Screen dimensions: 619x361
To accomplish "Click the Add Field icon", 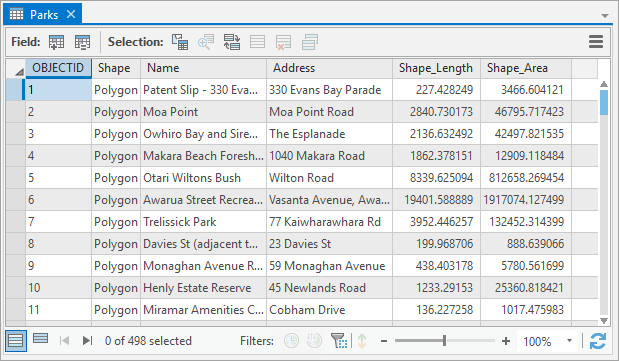I will (56, 41).
